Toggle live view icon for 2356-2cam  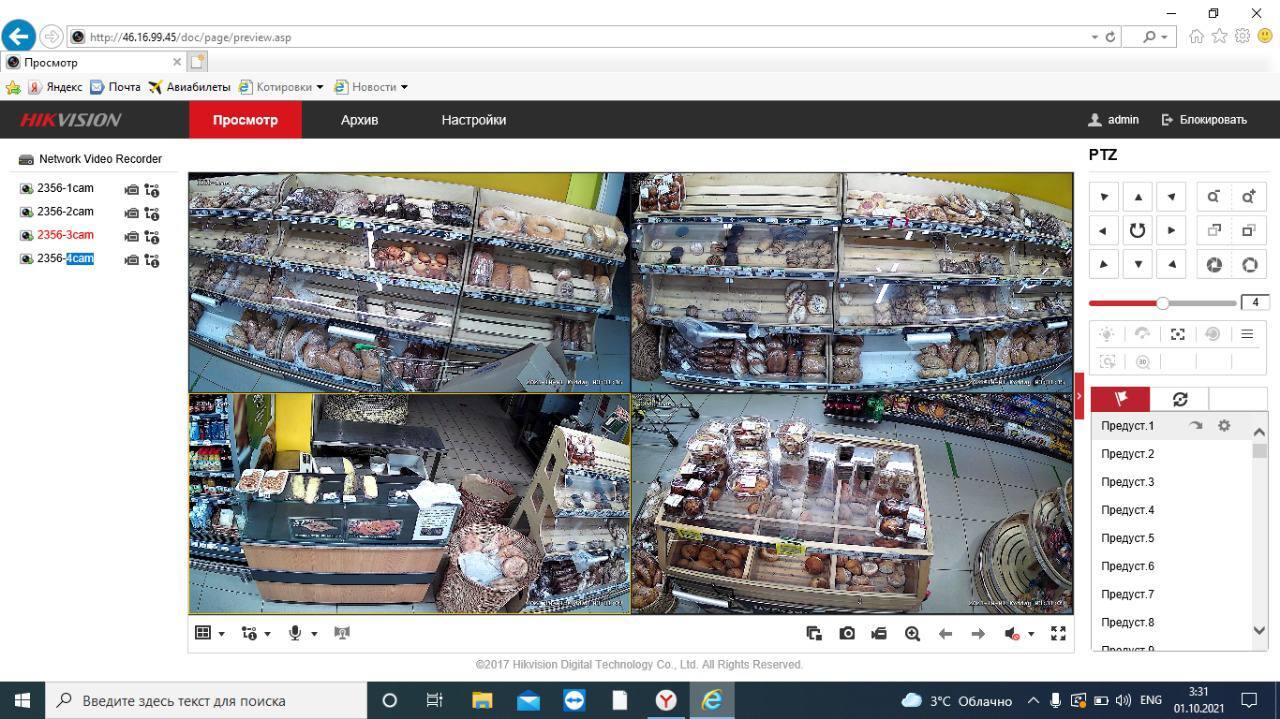click(x=26, y=212)
